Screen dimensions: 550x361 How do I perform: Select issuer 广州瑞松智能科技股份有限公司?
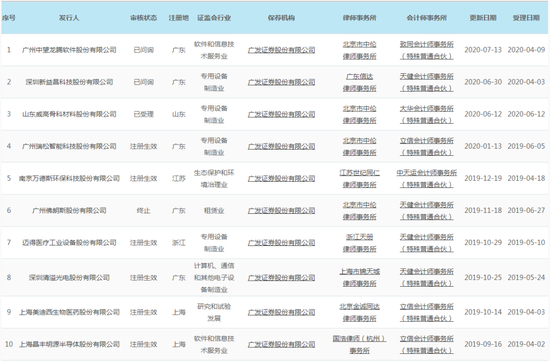coord(69,146)
